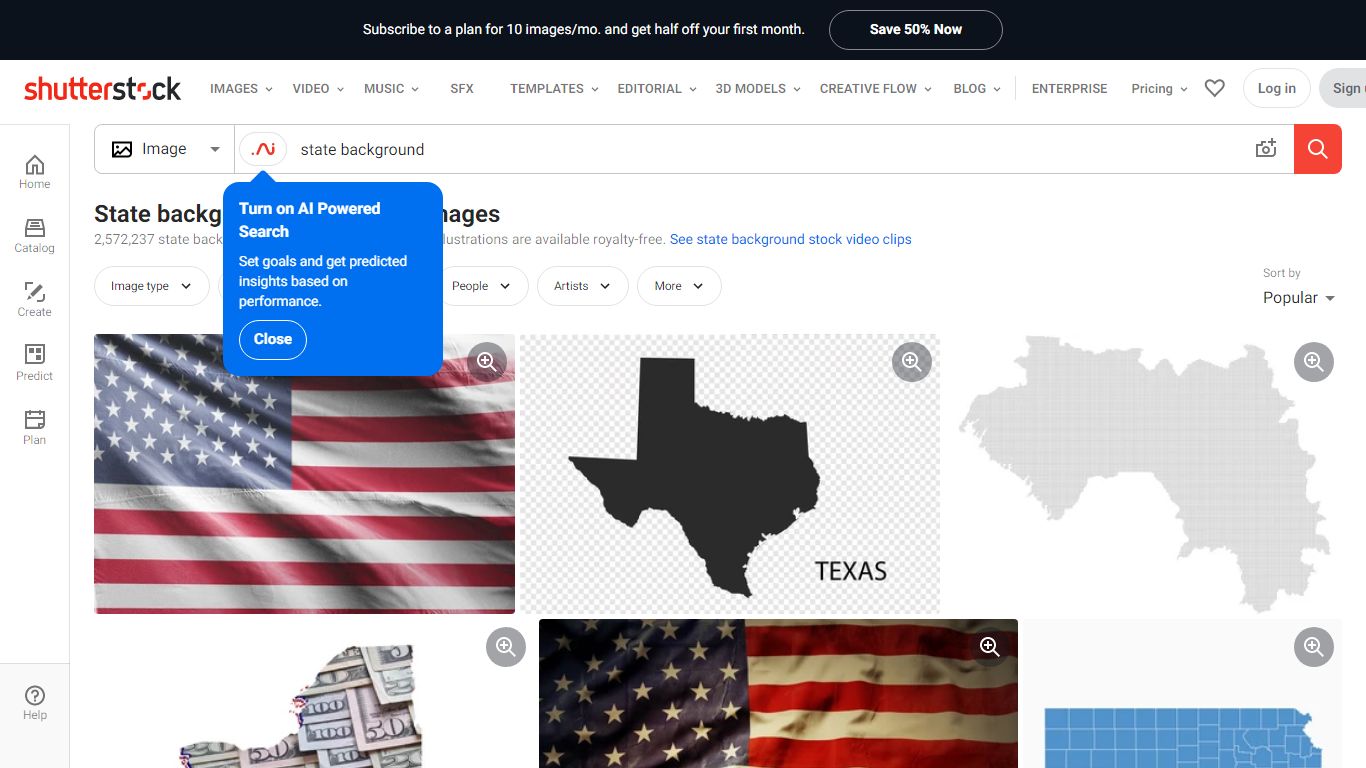Open the Plan sidebar icon
This screenshot has height=768, width=1366.
tap(34, 428)
